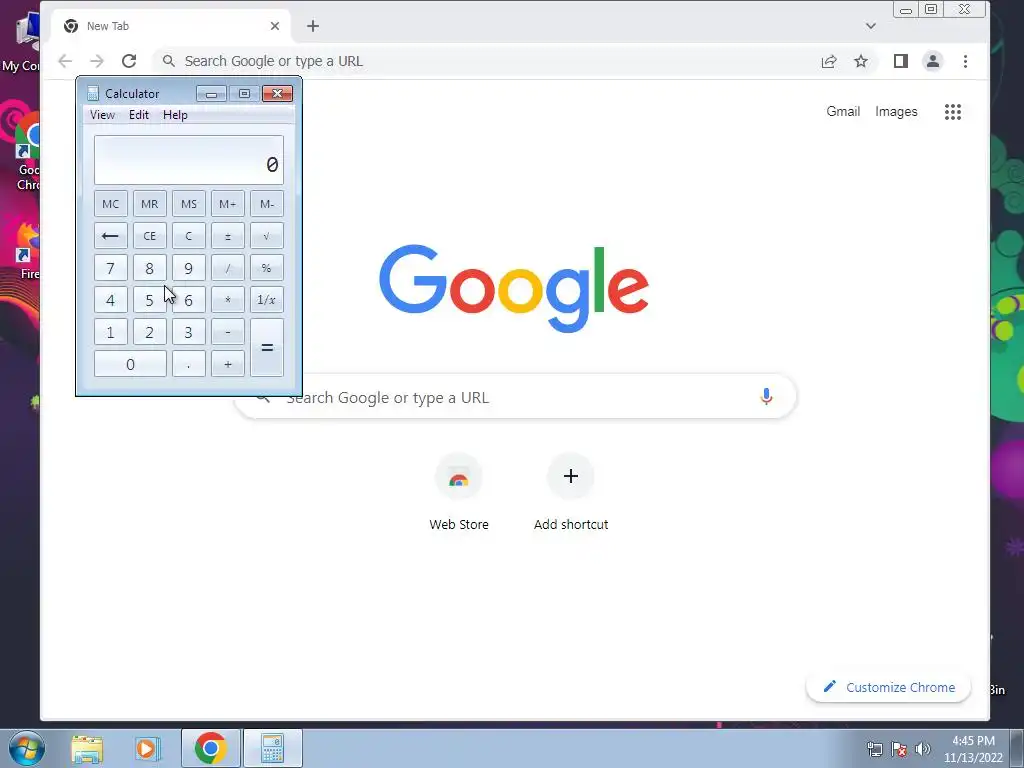Go back in Chrome
The image size is (1024, 768).
tap(65, 61)
